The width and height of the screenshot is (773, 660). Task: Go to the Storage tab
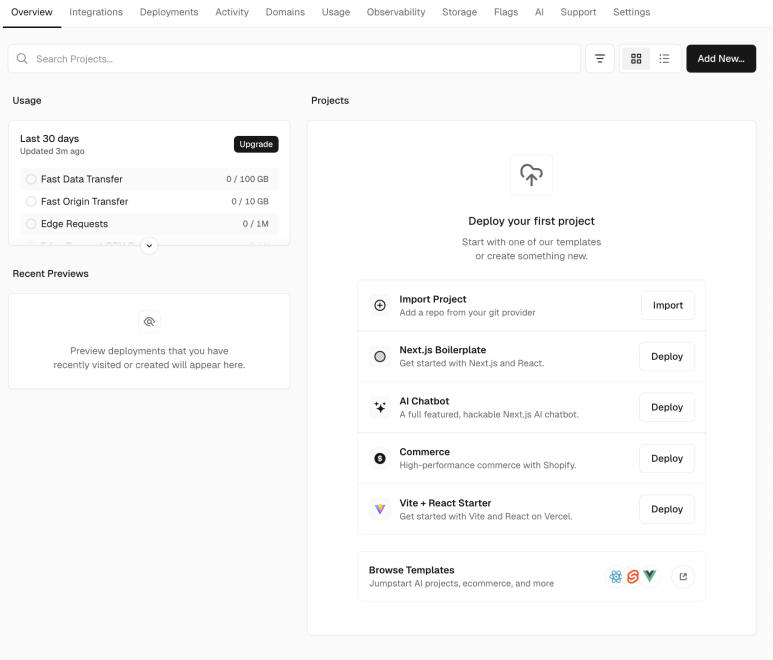pos(459,12)
